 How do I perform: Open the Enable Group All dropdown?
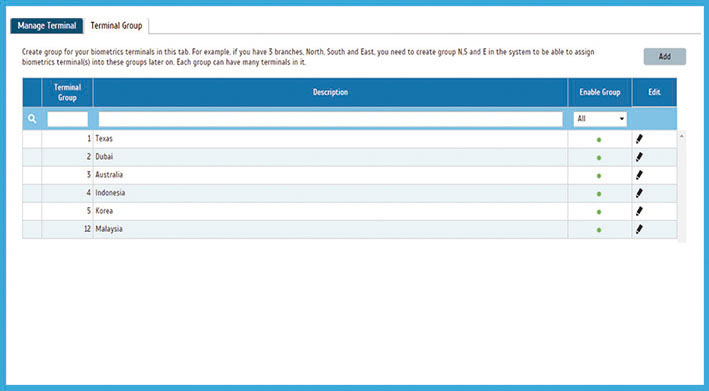click(x=600, y=119)
